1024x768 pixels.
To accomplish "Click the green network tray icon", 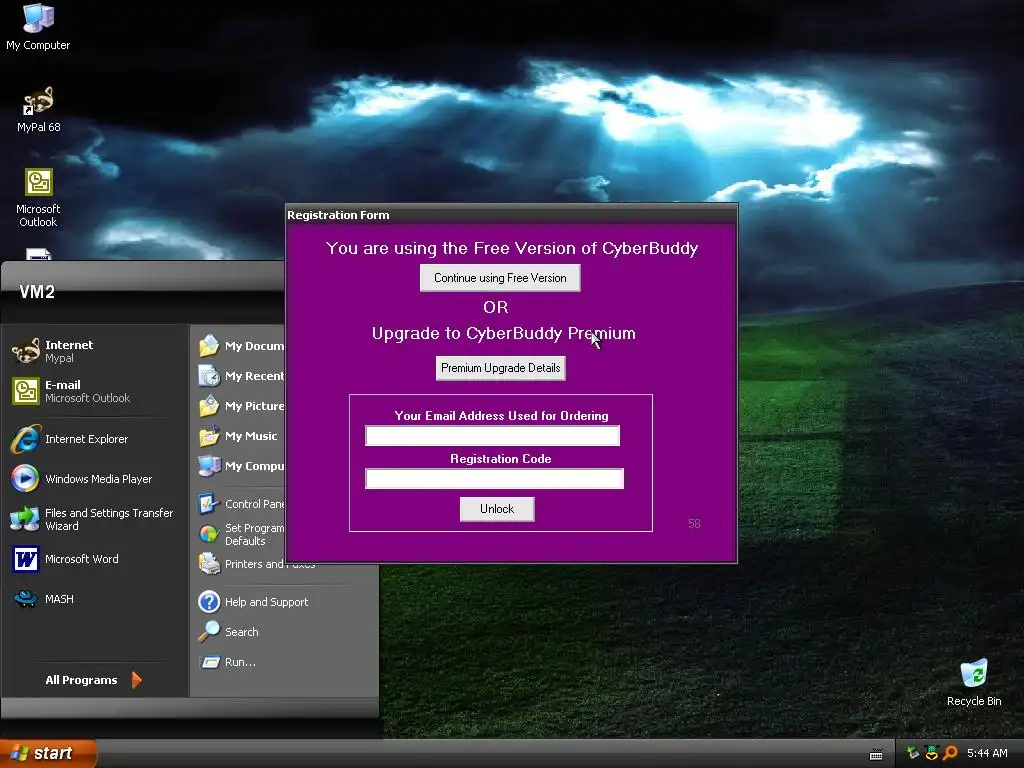I will tap(912, 753).
